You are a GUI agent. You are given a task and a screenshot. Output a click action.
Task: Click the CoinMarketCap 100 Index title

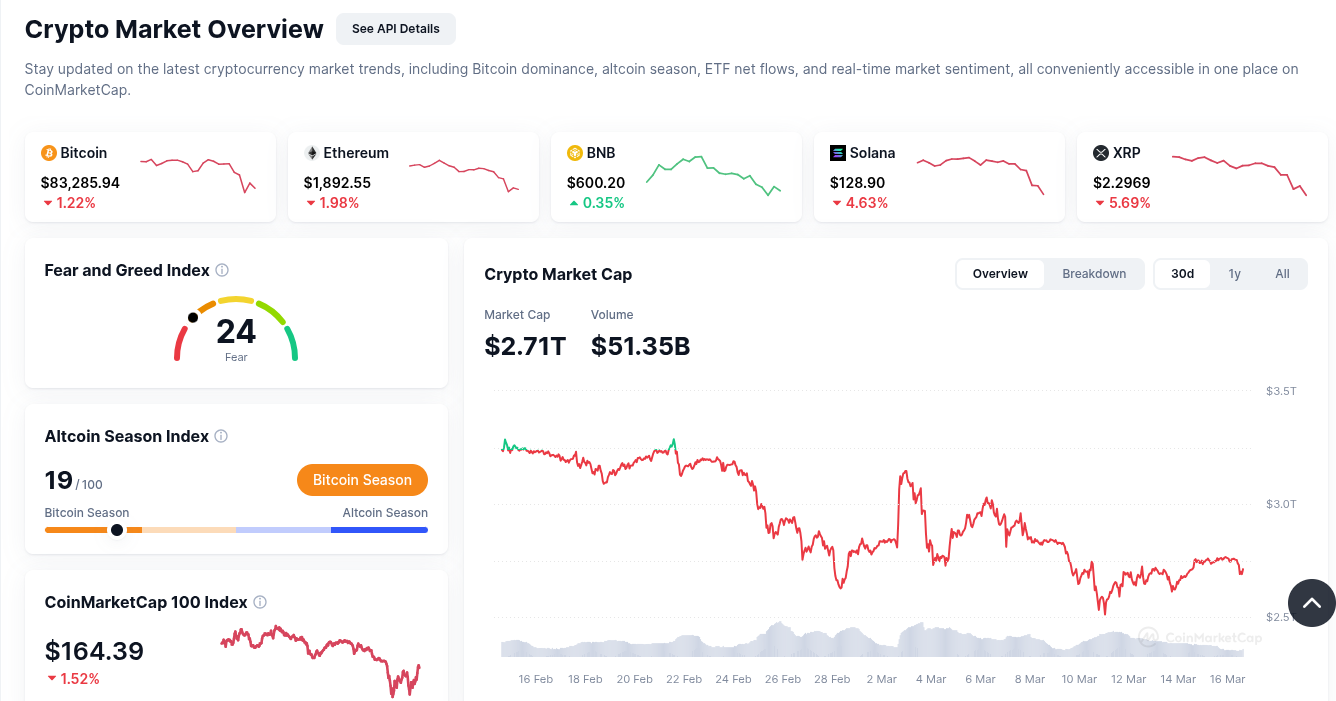(146, 602)
